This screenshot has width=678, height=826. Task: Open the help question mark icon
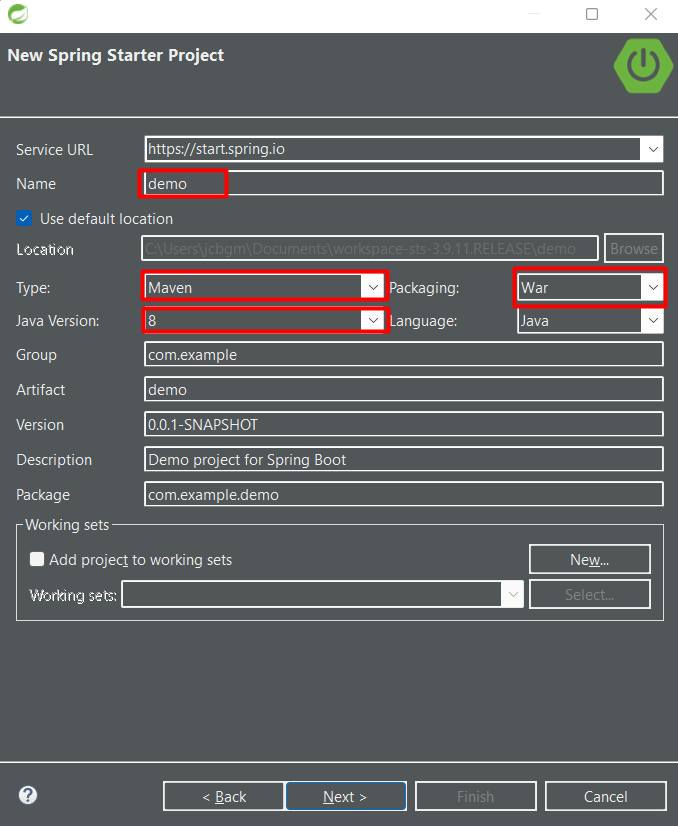tap(28, 795)
